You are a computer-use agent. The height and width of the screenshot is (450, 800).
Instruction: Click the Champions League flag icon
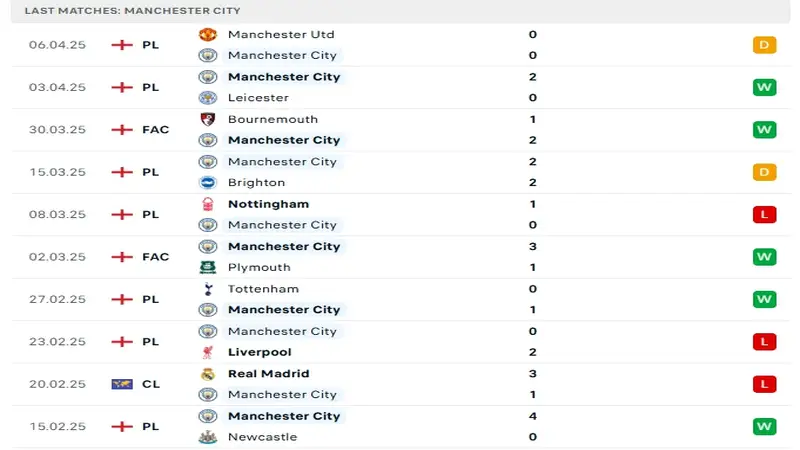tap(122, 384)
